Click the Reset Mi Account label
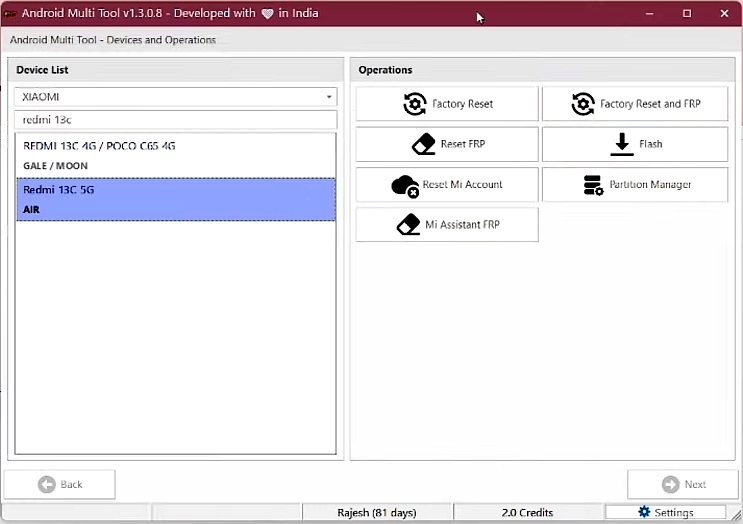 tap(462, 184)
